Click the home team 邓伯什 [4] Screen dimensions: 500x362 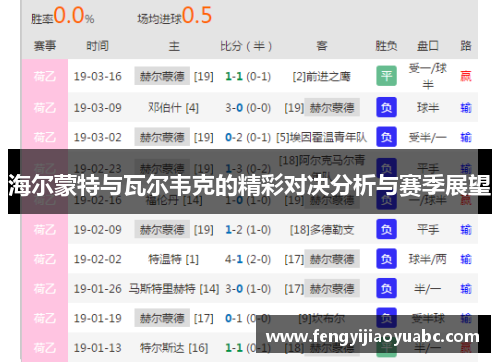(x=173, y=108)
